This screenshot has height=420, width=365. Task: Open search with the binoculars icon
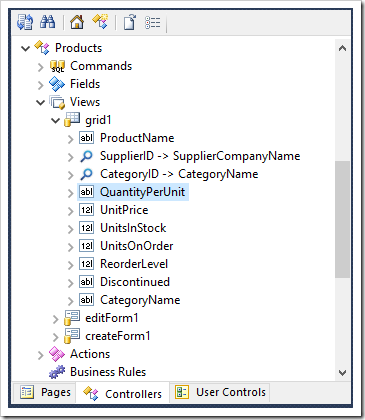point(48,22)
